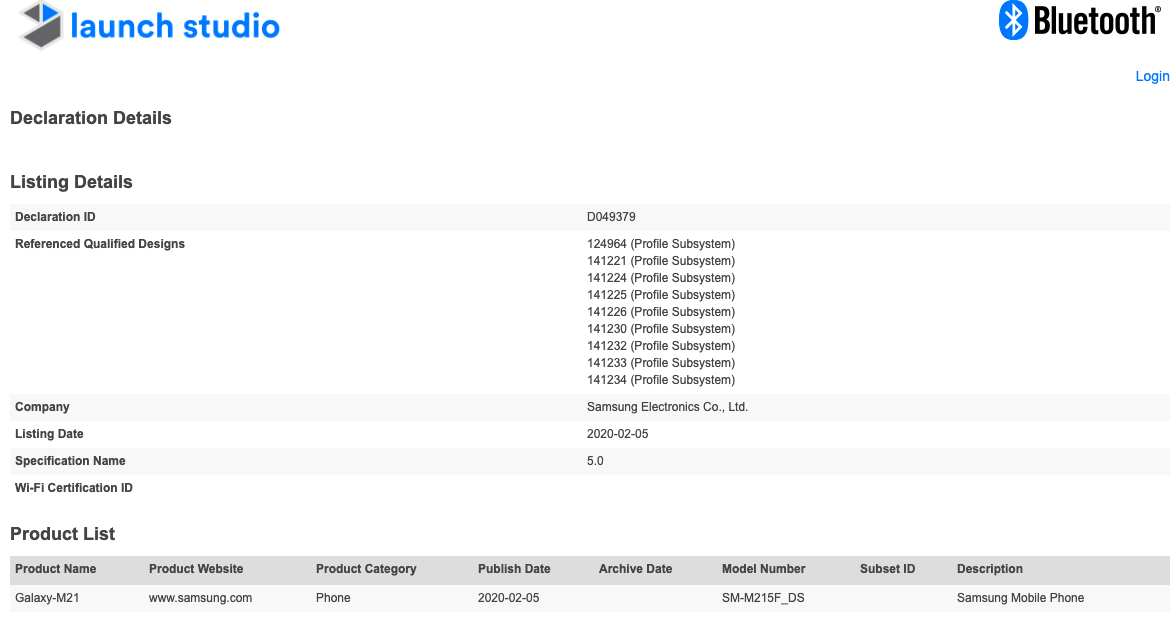
Task: Click the Wi-Fi Certification ID label
Action: [x=73, y=488]
